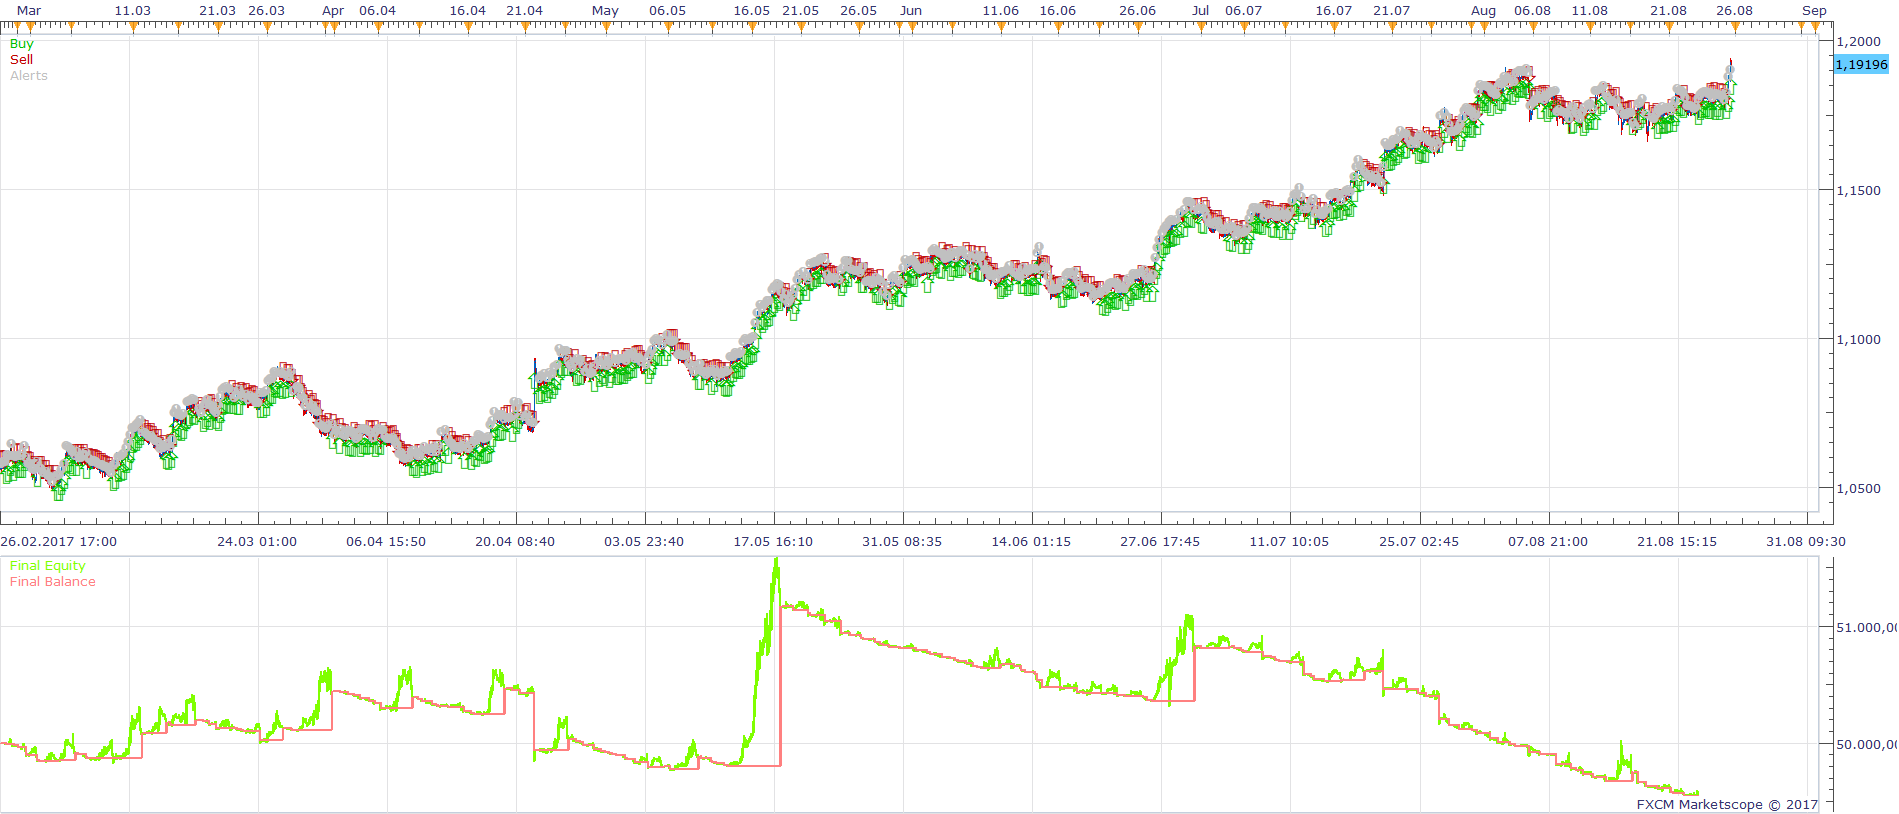
Task: Click the 21.07 date on top timeline
Action: click(1391, 10)
